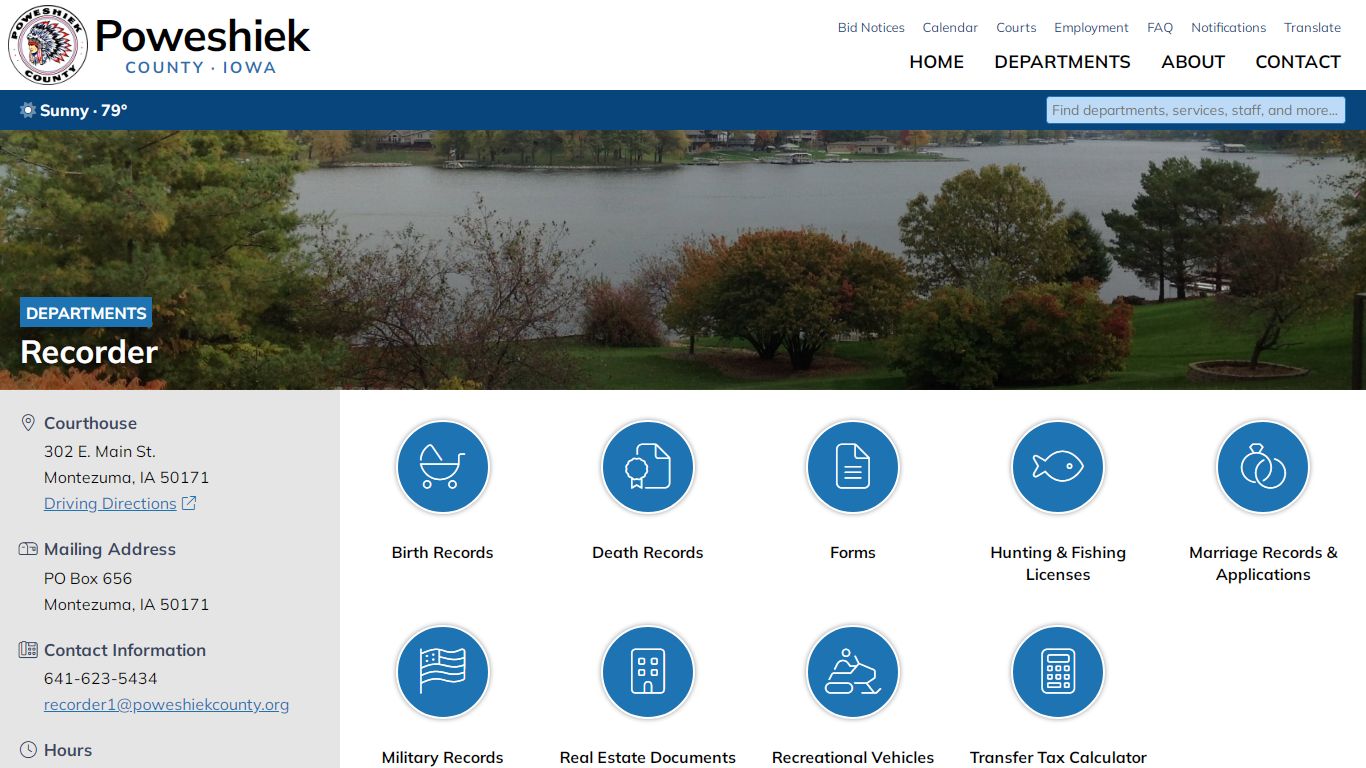Click the address 302 E. Main St.

tap(100, 451)
